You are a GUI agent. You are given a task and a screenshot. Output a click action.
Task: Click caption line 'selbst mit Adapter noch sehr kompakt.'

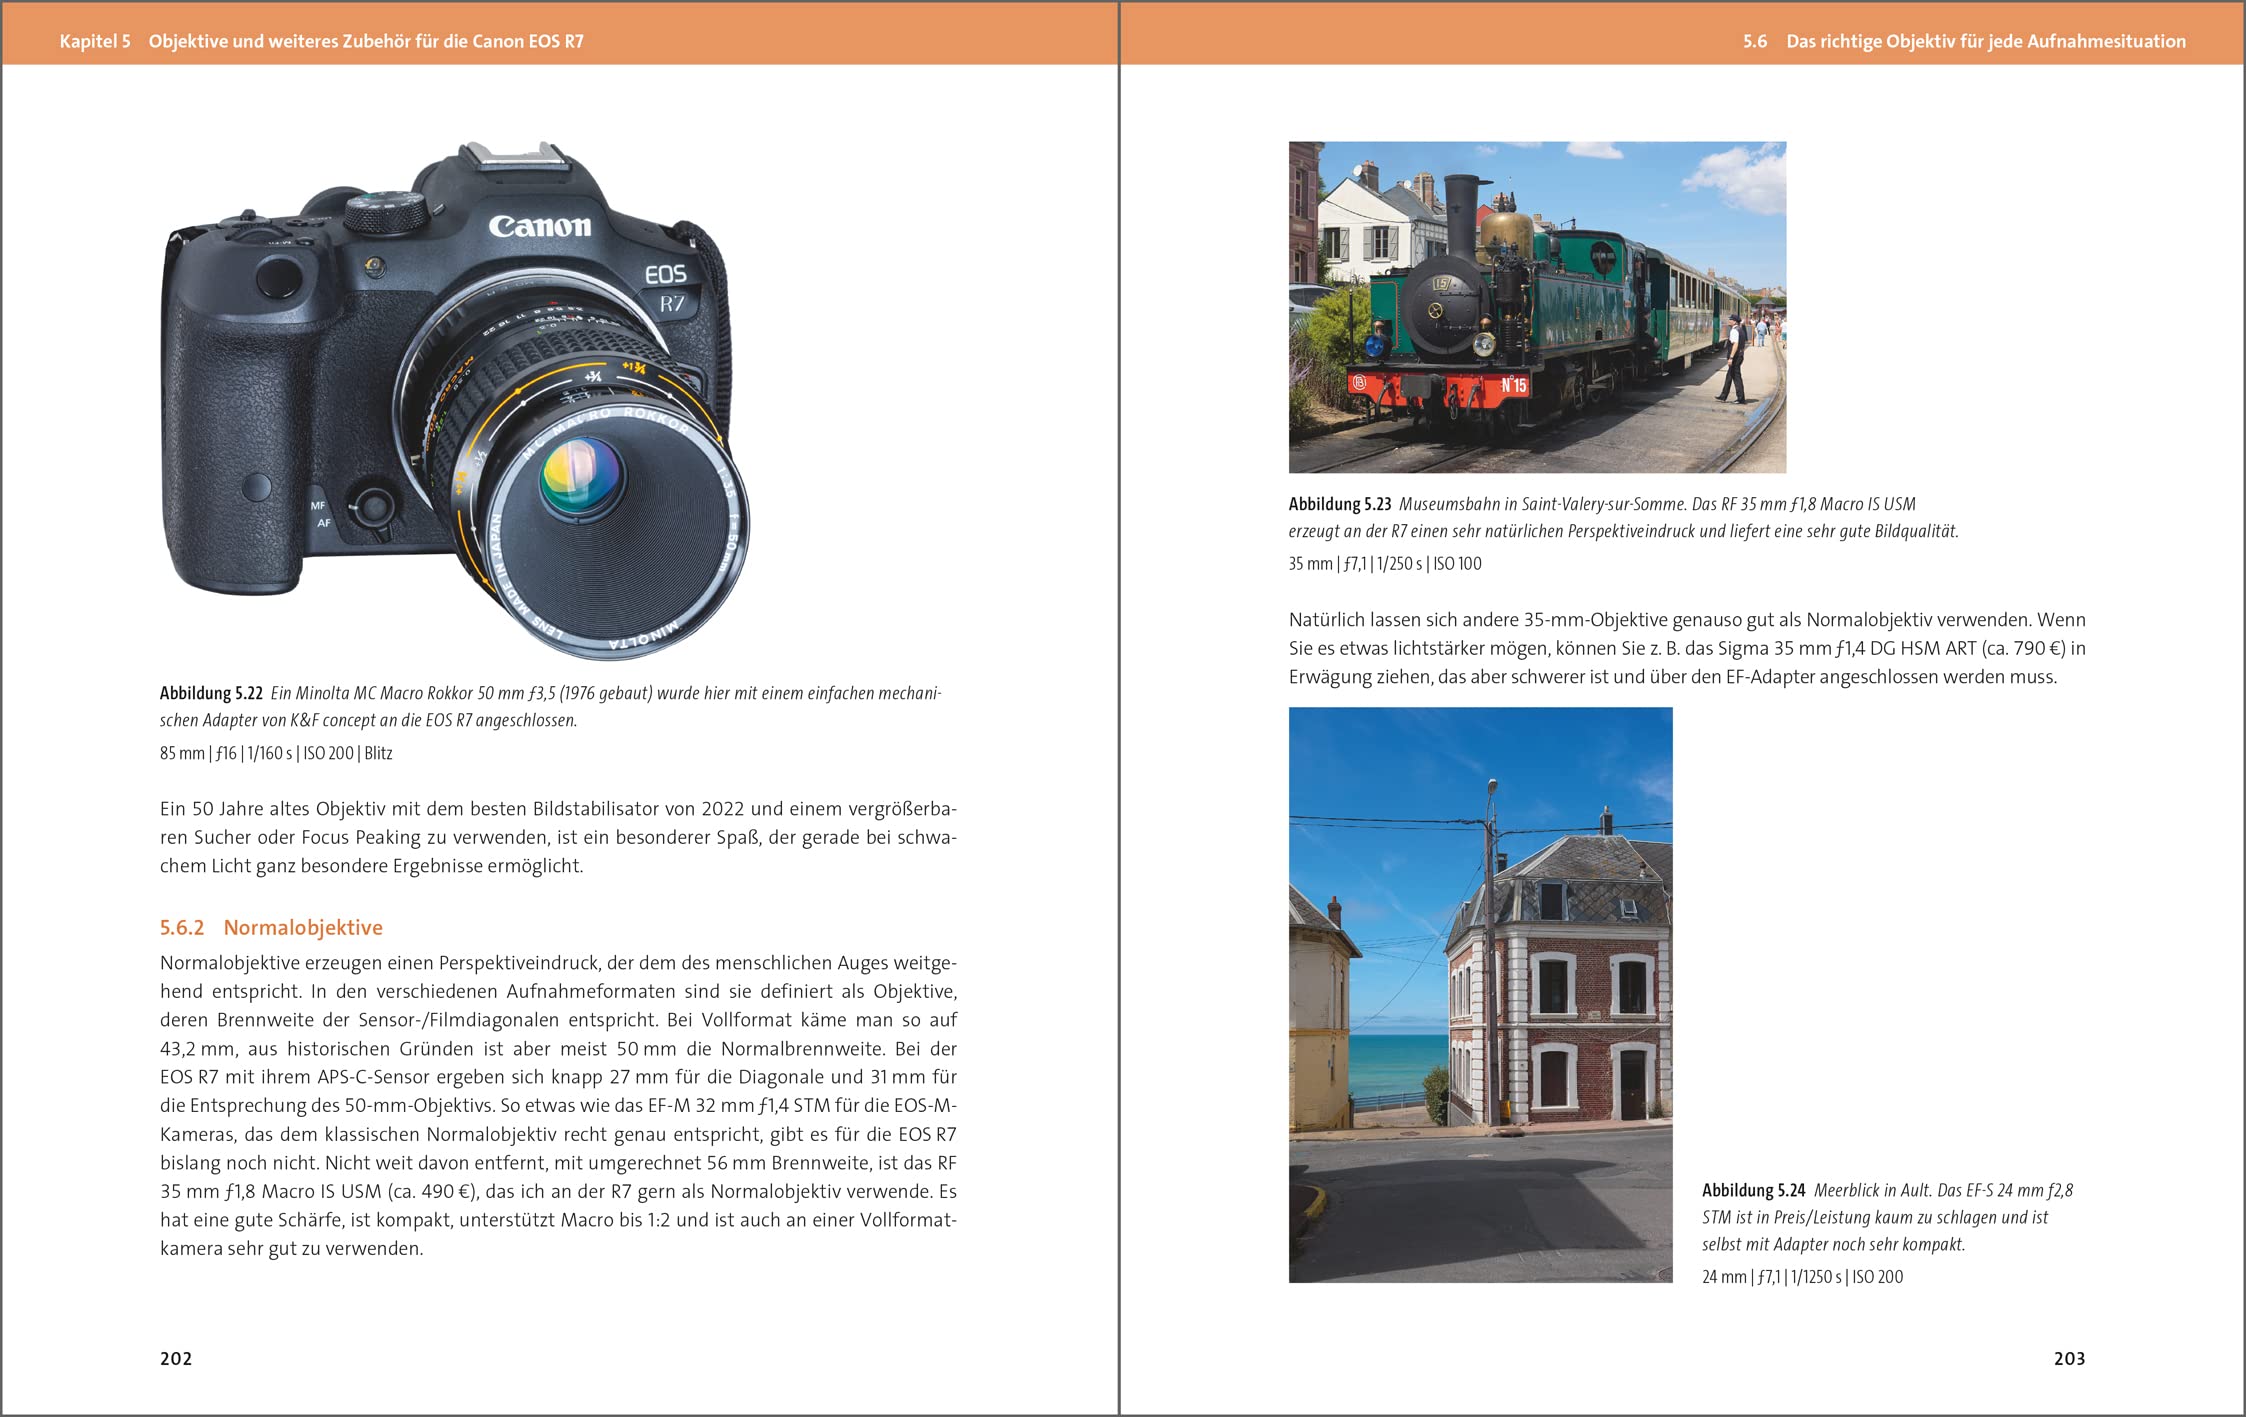point(1833,1244)
